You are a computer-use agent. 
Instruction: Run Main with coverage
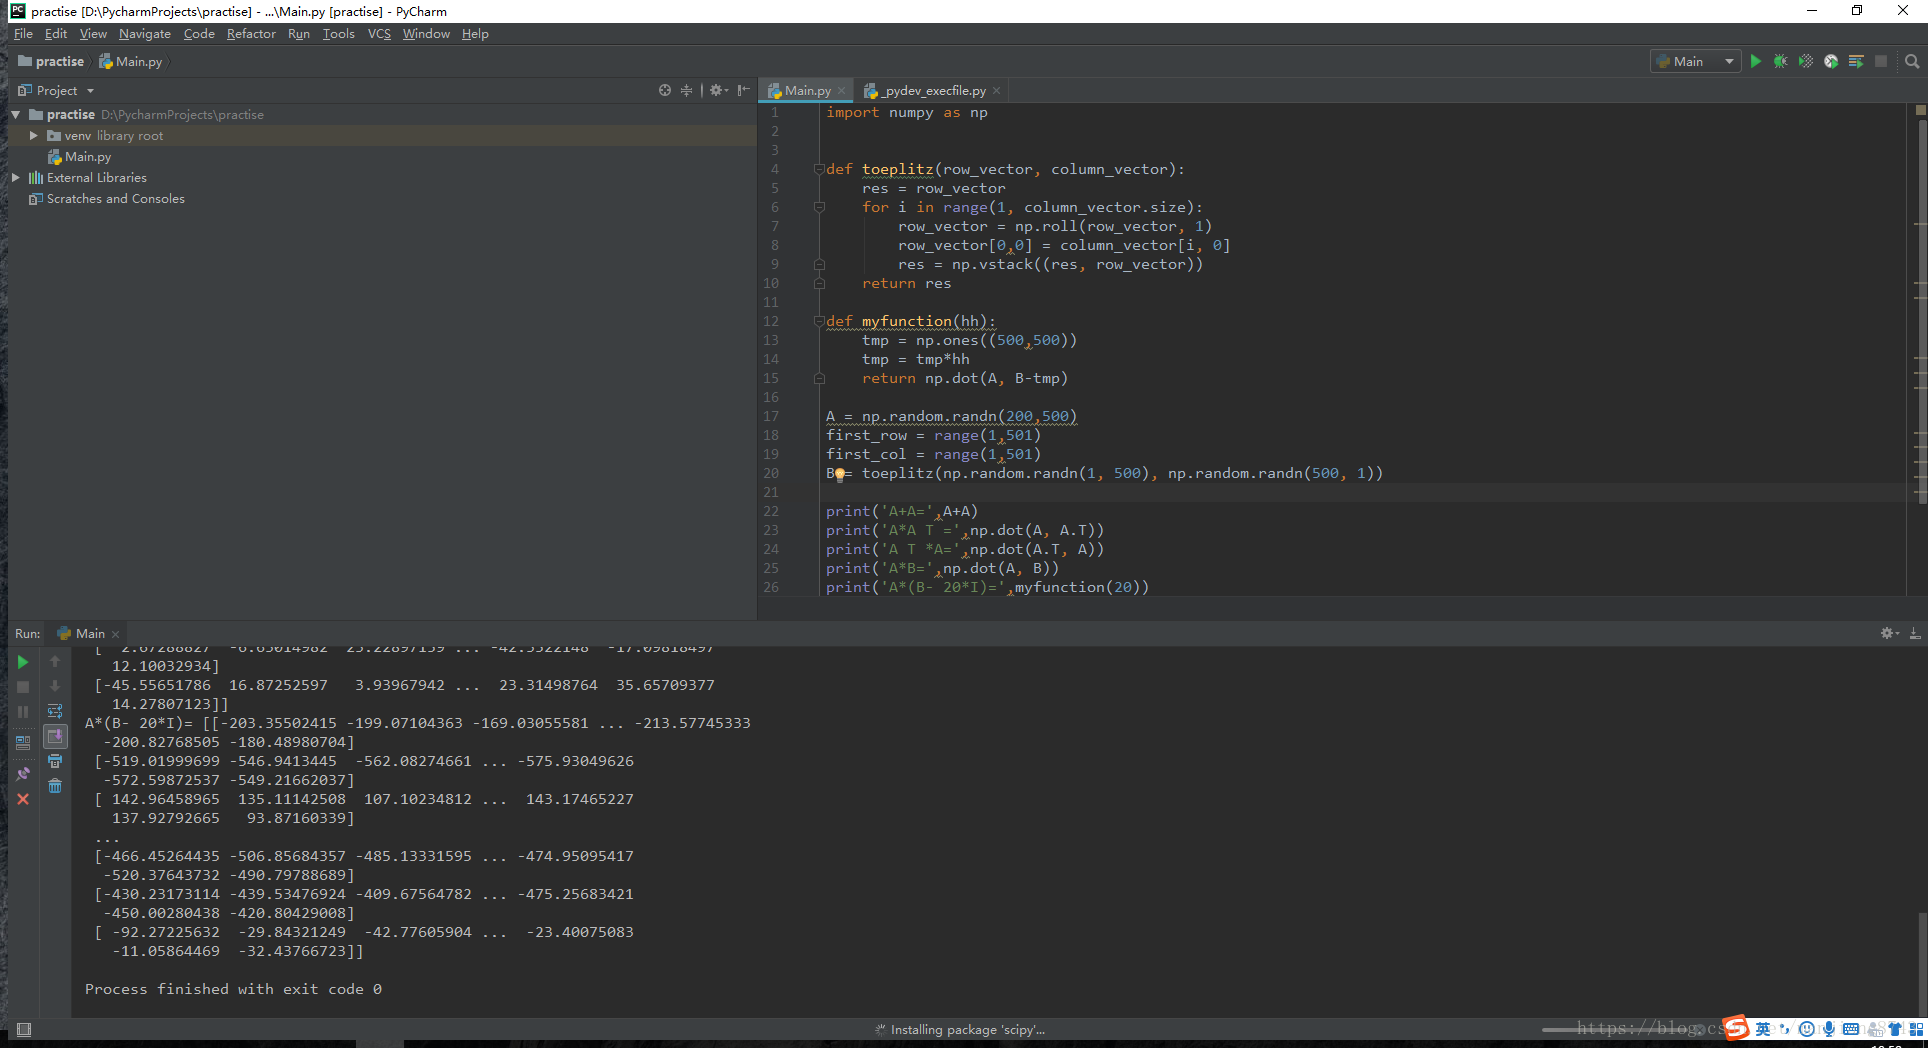click(1806, 61)
